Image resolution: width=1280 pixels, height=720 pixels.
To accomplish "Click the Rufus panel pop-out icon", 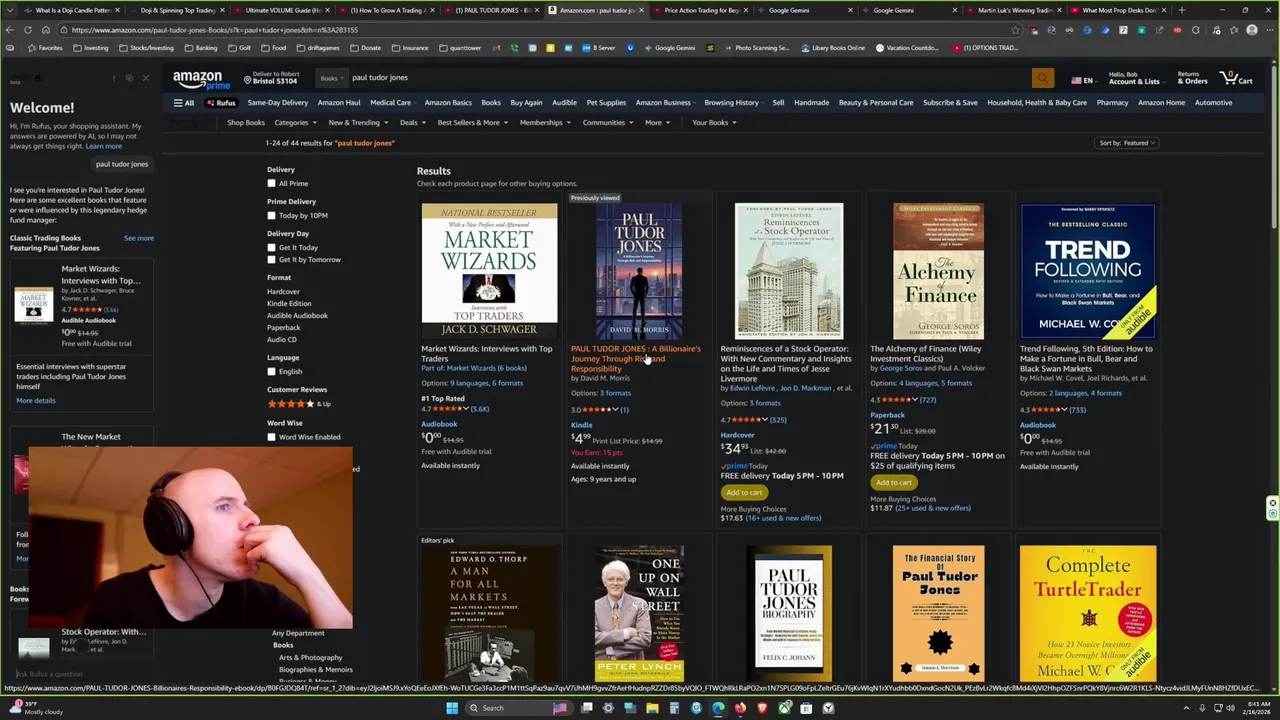I will [x=129, y=78].
